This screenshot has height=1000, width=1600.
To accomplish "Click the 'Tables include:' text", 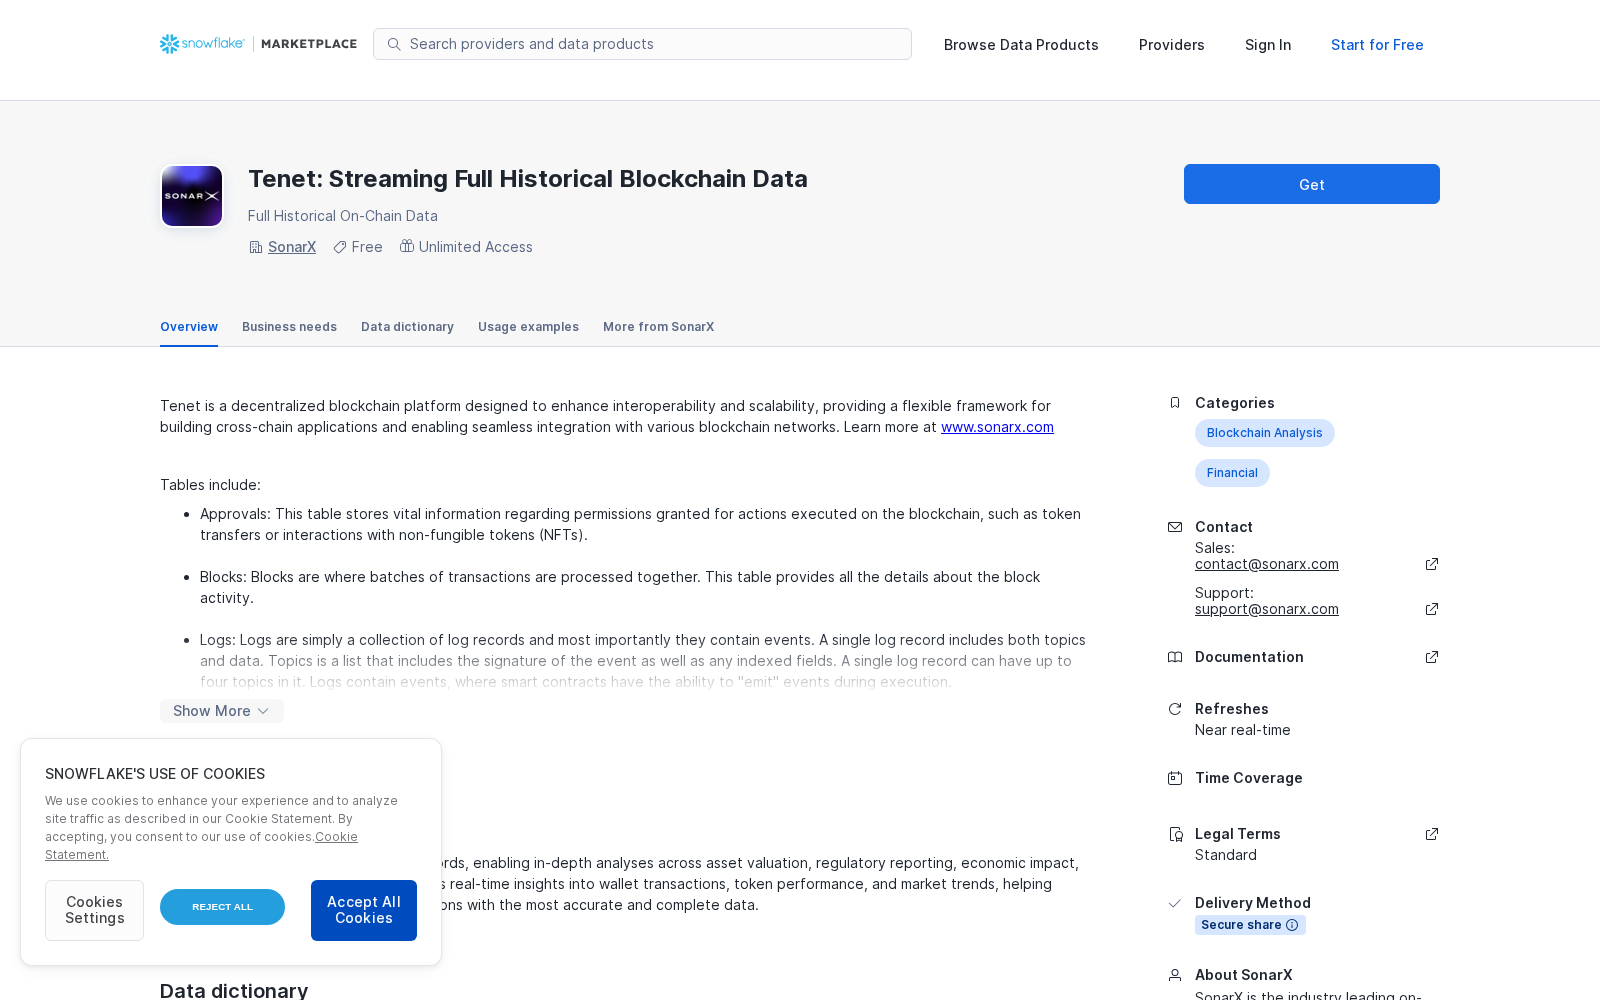I will (210, 485).
